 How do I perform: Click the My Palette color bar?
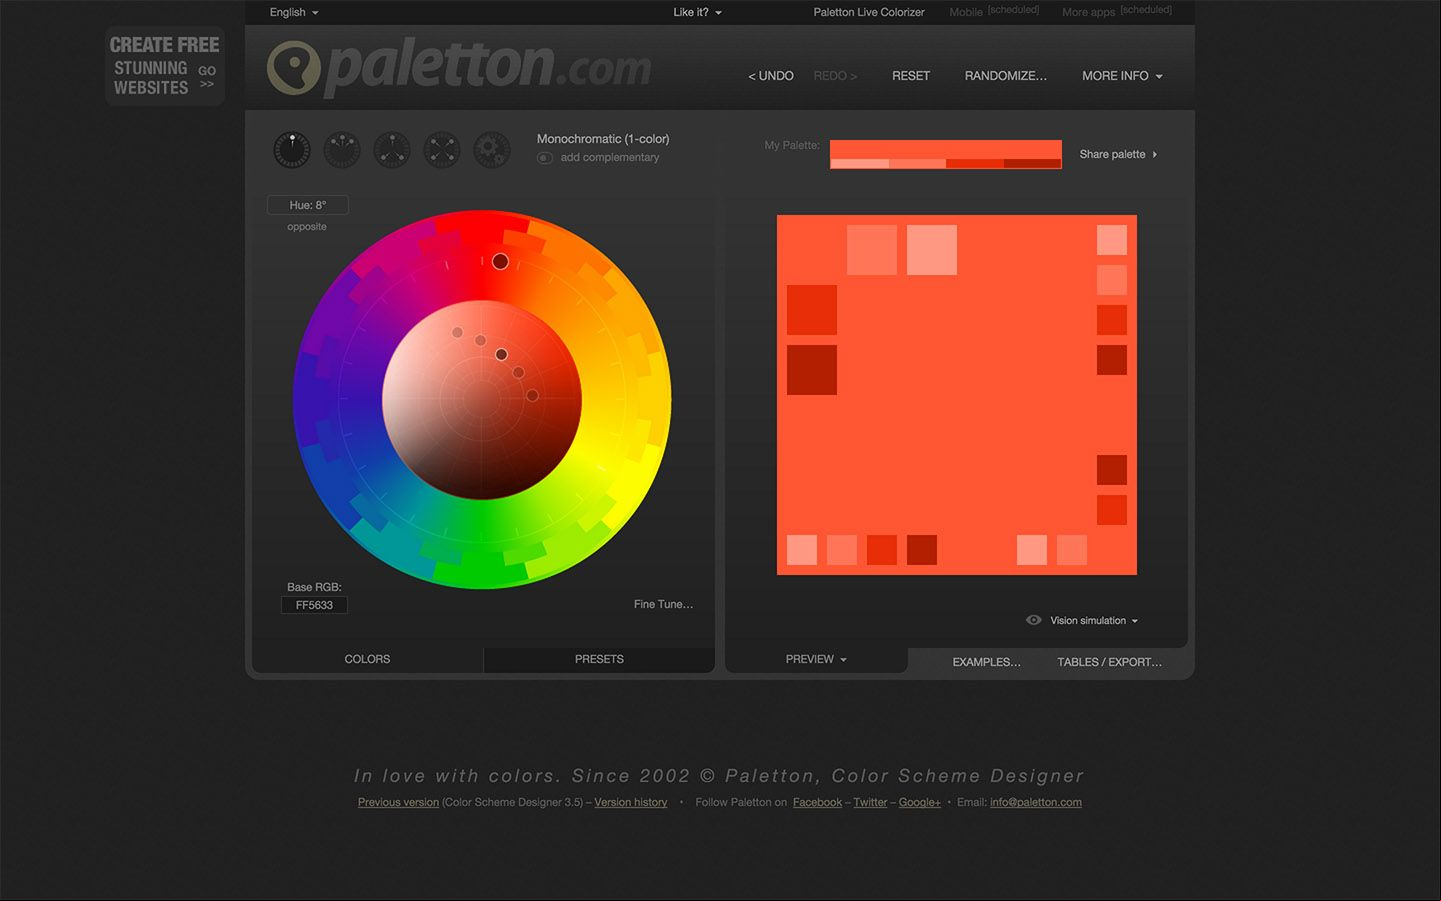(945, 154)
